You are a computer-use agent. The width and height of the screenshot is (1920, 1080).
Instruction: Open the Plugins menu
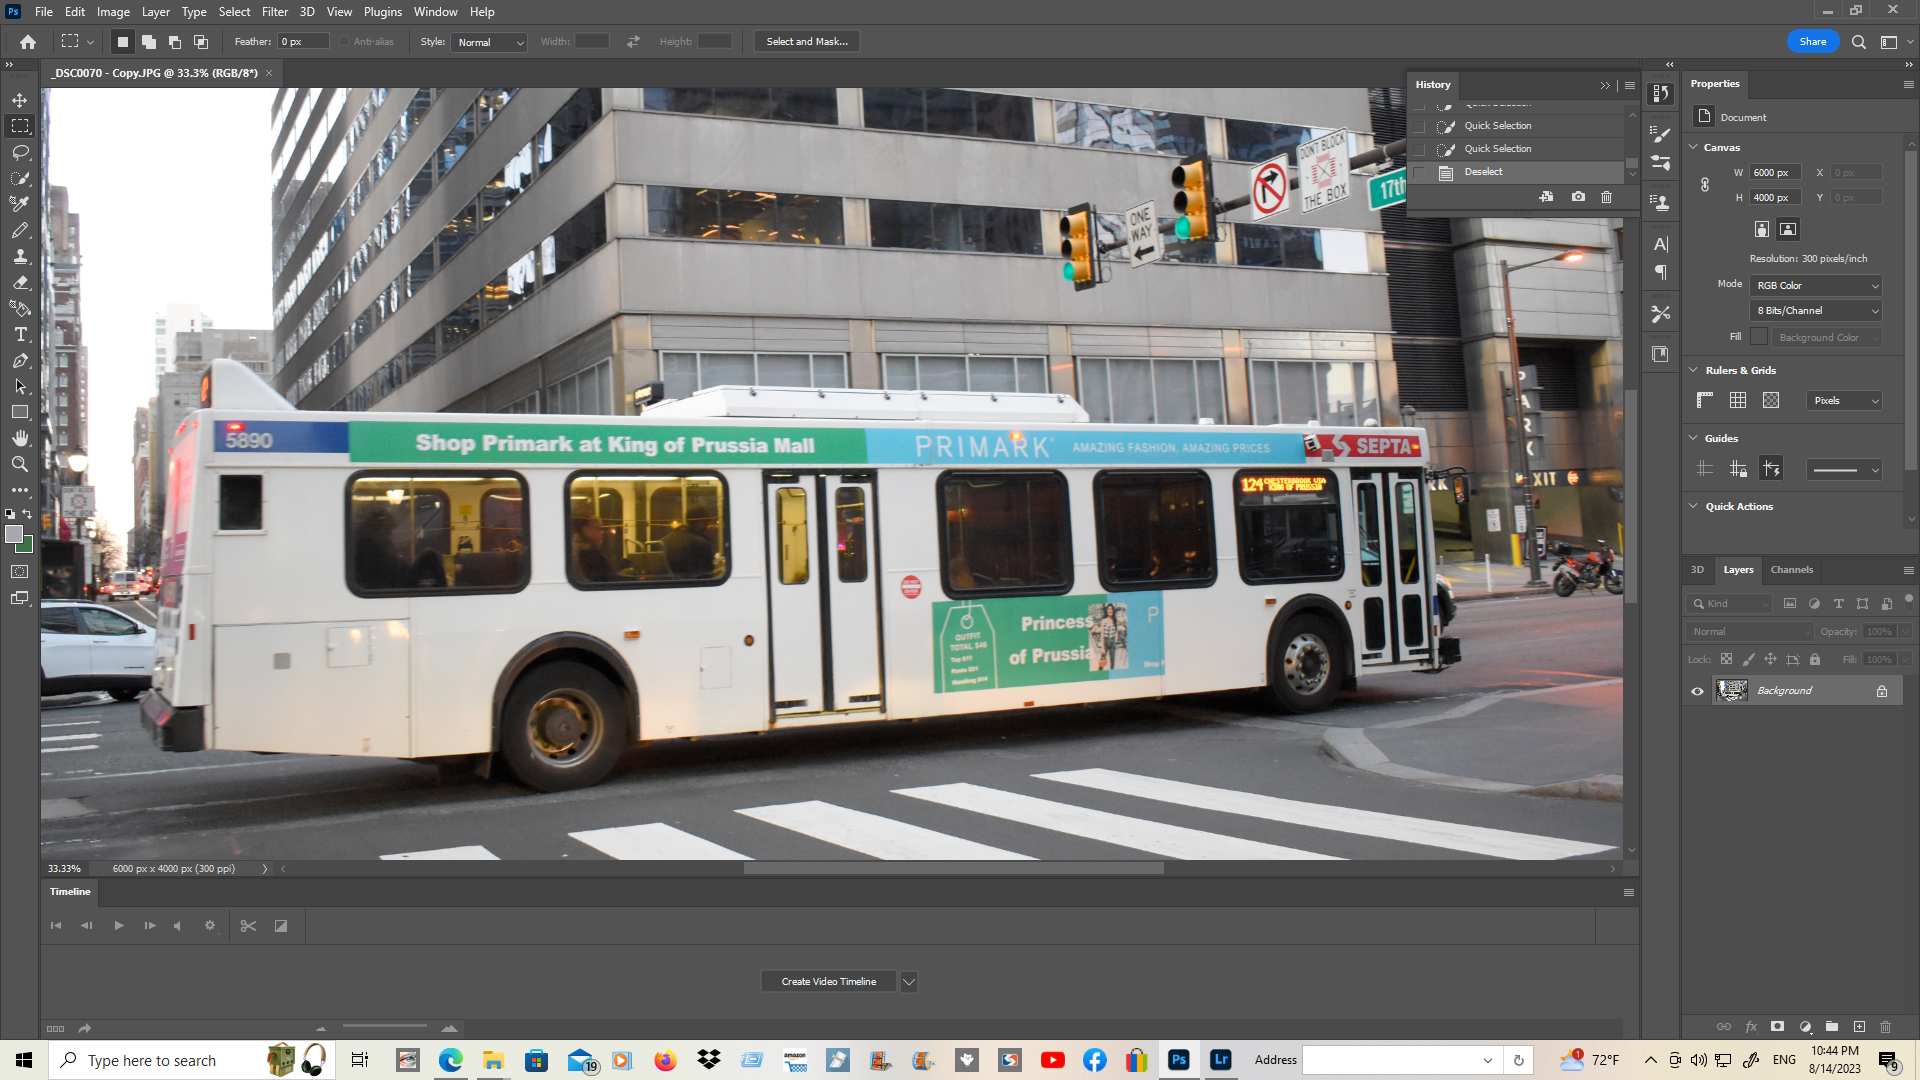click(383, 12)
